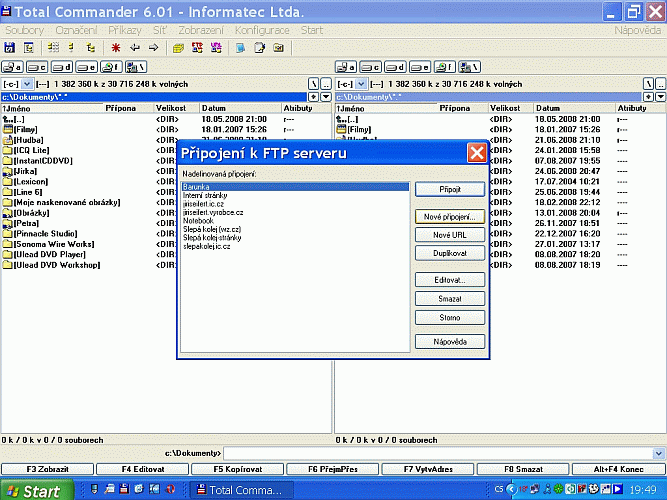
Task: Open the Nápověda menu in menu bar
Action: tap(638, 31)
